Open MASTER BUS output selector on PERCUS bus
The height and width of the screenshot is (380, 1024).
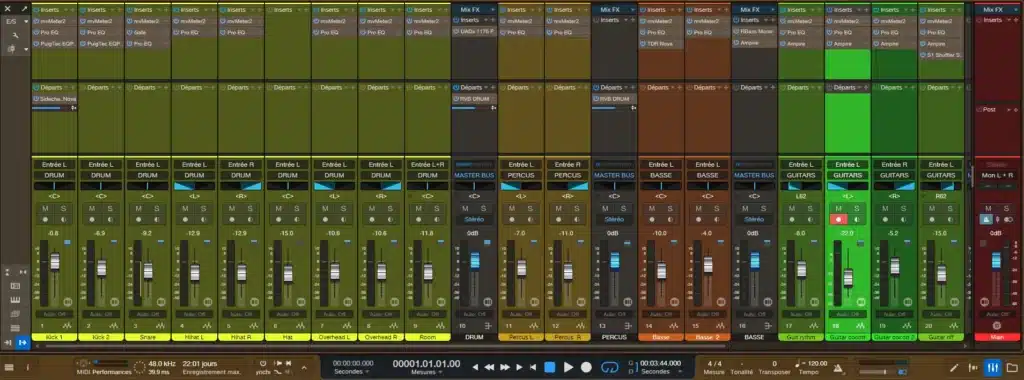pos(614,176)
